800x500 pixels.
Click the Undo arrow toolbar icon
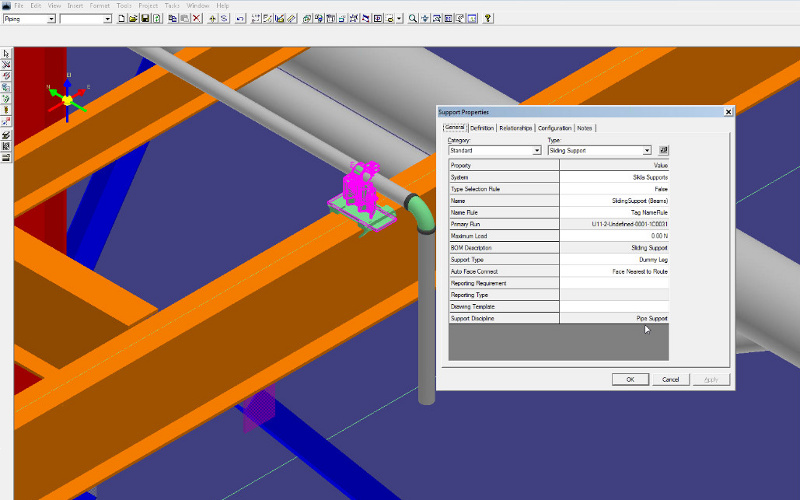tap(240, 18)
